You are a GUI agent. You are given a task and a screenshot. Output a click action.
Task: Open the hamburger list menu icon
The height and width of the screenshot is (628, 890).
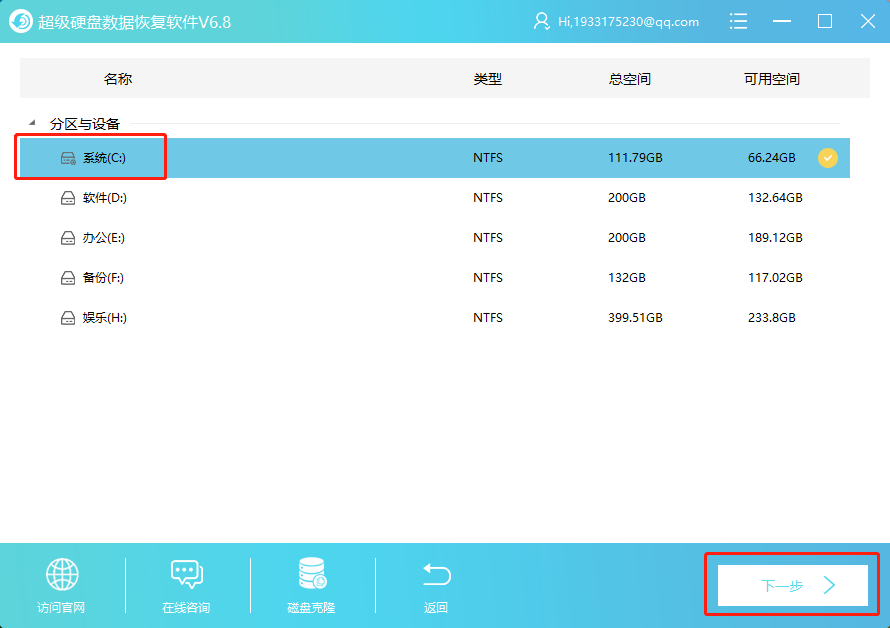pos(738,22)
